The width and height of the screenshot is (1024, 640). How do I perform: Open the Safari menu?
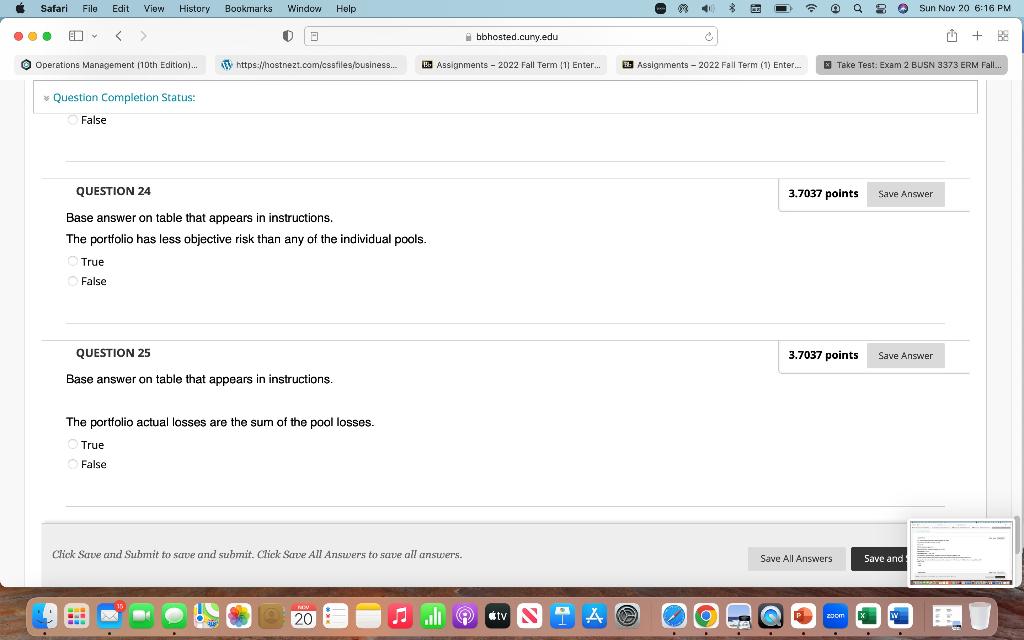(54, 8)
